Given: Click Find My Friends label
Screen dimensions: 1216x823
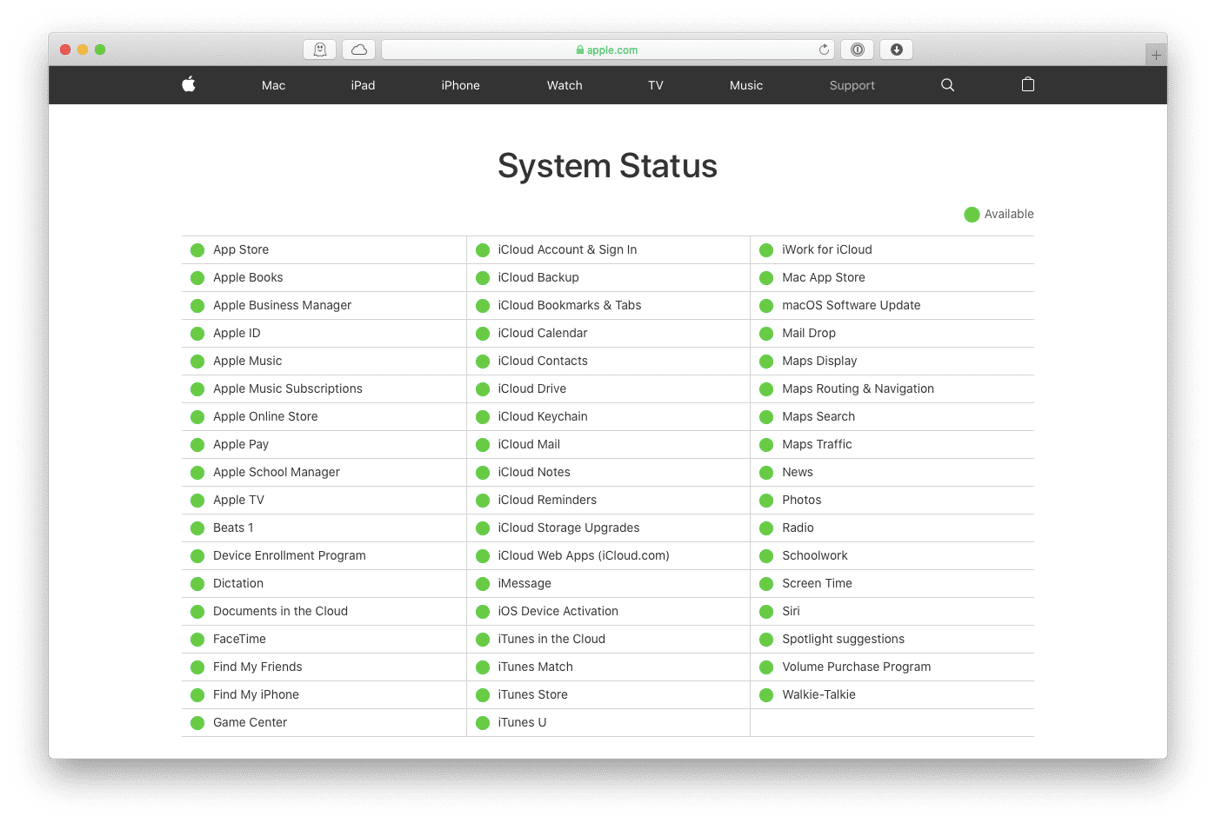Looking at the screenshot, I should 257,667.
